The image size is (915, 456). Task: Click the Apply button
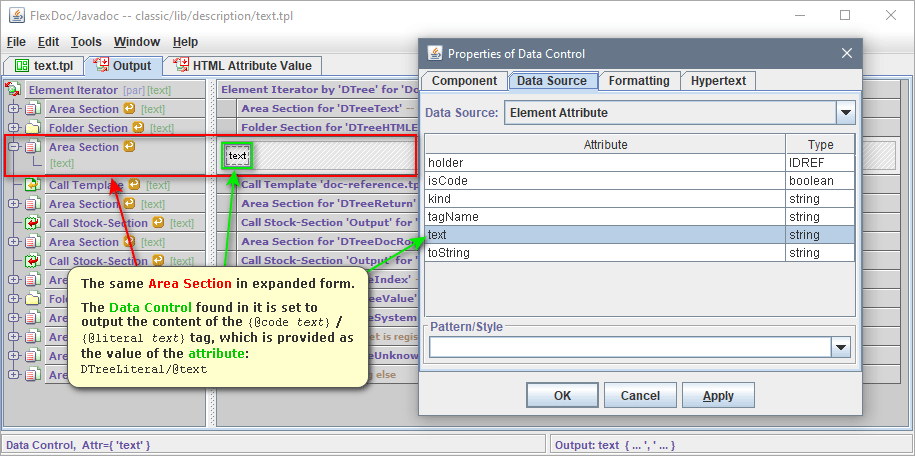[718, 395]
